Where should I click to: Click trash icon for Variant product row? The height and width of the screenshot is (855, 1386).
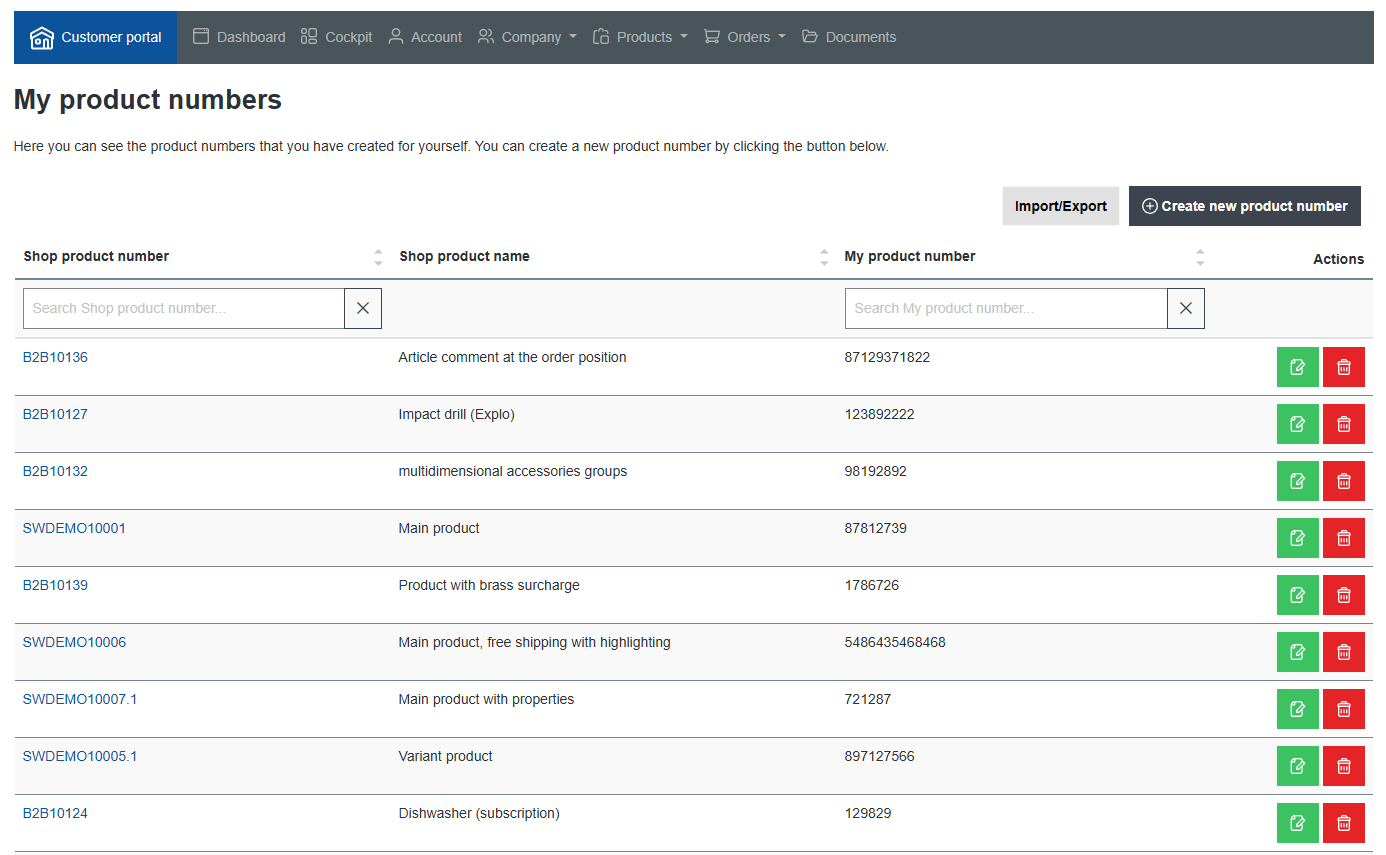click(x=1343, y=766)
